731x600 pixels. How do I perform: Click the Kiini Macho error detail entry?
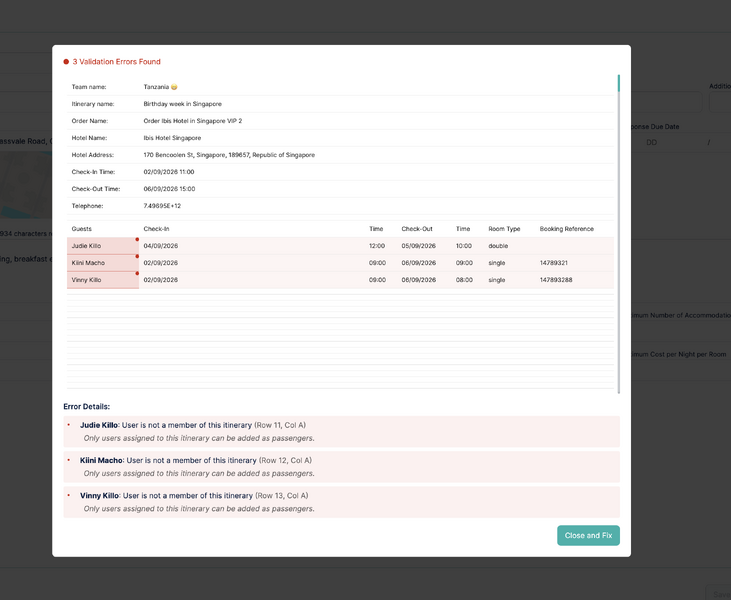(x=341, y=467)
